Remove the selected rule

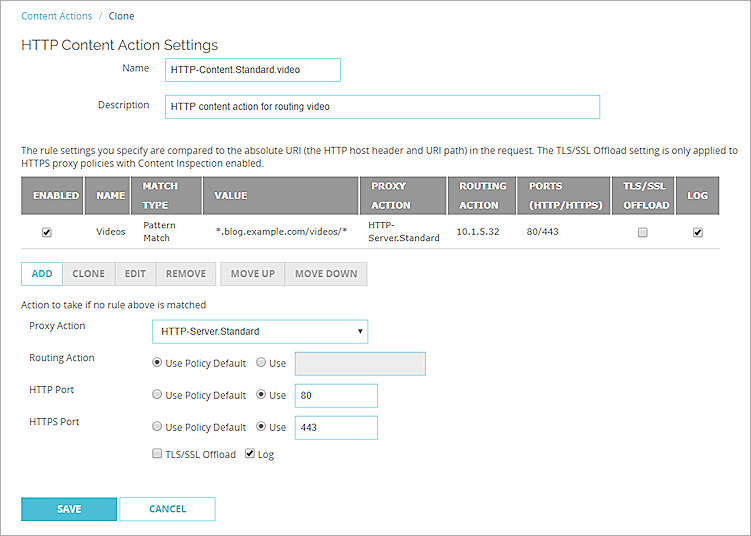pos(186,274)
